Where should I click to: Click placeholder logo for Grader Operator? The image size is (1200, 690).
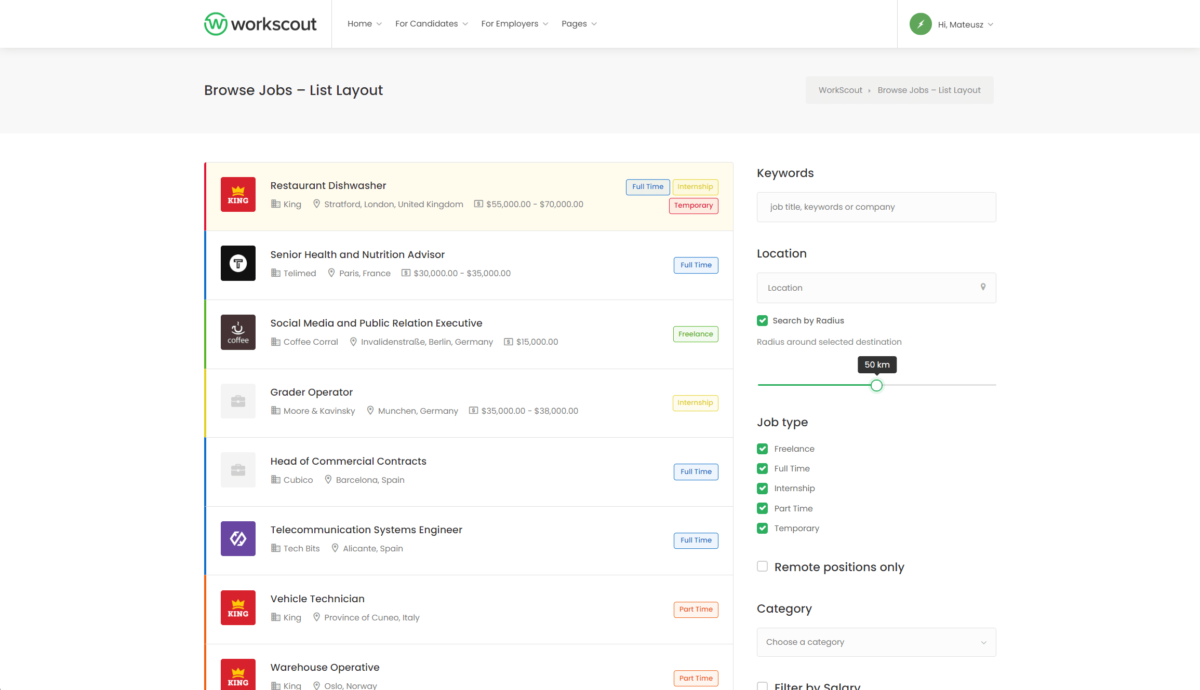pyautogui.click(x=238, y=401)
